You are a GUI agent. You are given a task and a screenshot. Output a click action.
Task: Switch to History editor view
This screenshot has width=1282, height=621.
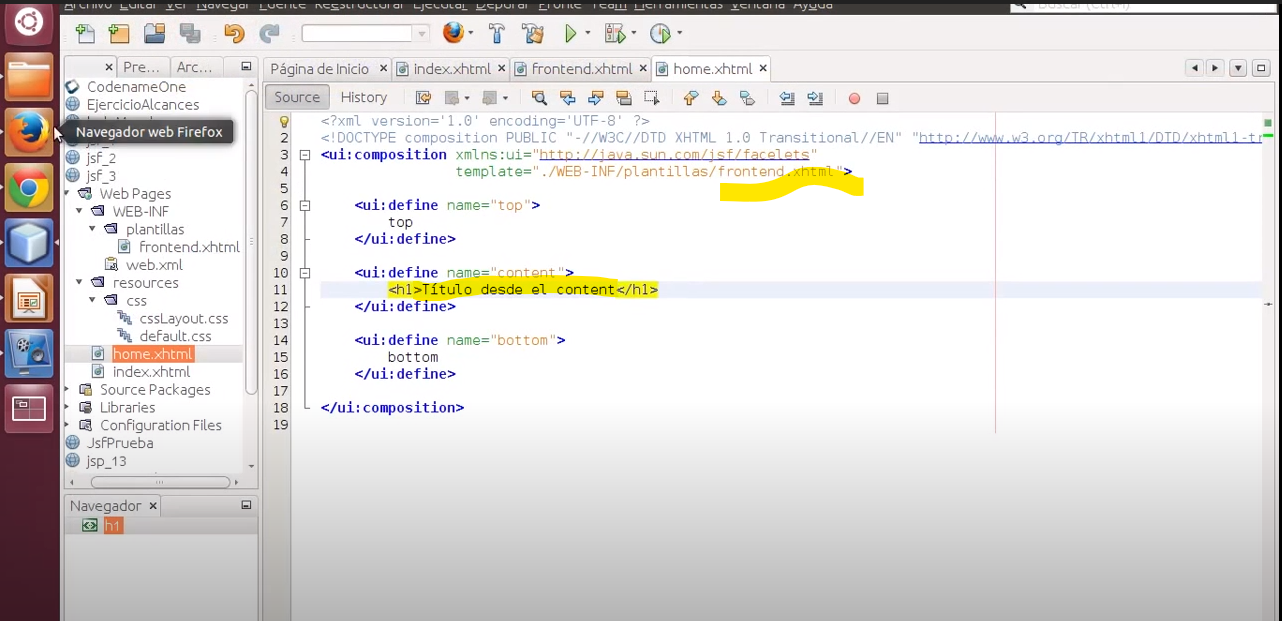(364, 97)
